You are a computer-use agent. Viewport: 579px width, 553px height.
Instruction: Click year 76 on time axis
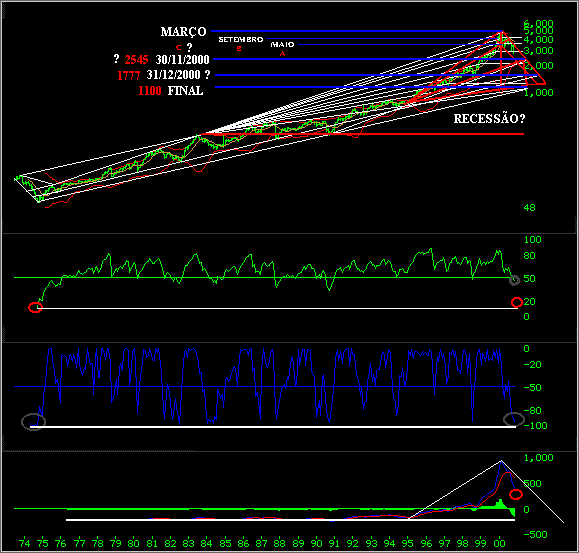point(61,543)
